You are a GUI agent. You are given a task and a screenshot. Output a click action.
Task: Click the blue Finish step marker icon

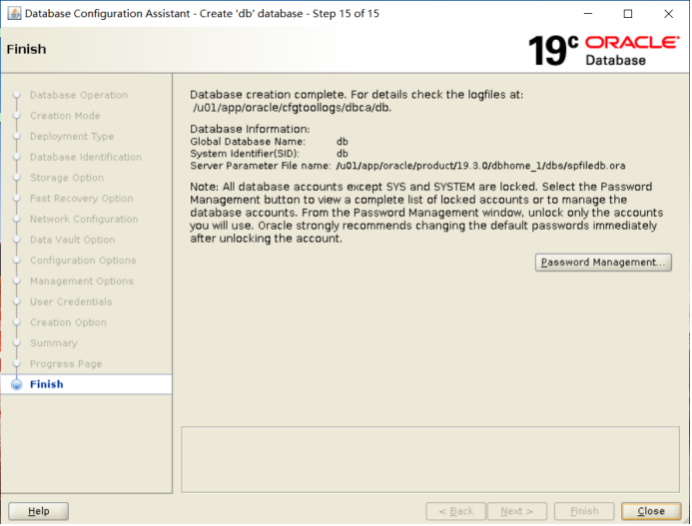[17, 385]
